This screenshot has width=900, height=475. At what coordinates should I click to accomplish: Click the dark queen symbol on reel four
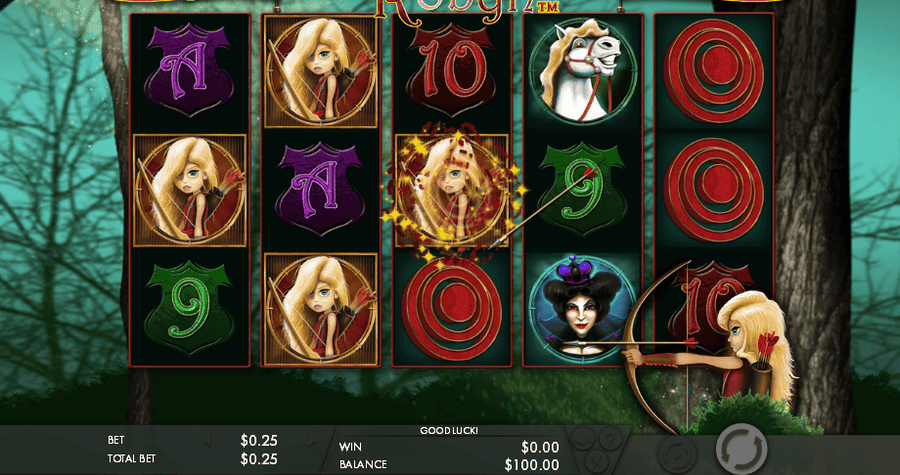583,309
